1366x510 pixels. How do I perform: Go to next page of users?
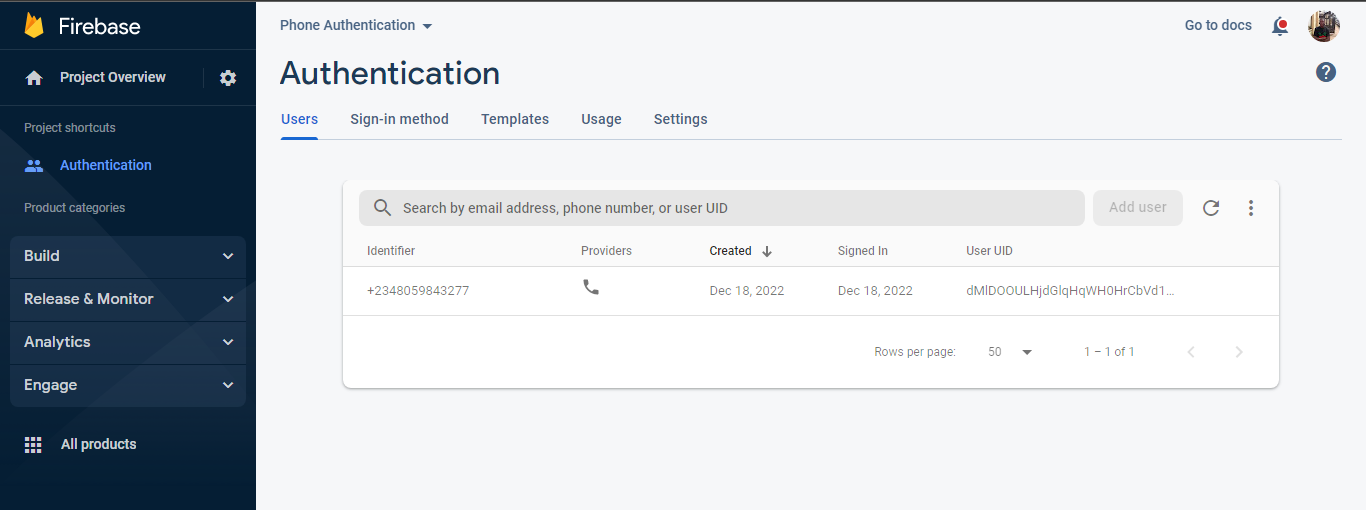click(x=1239, y=352)
